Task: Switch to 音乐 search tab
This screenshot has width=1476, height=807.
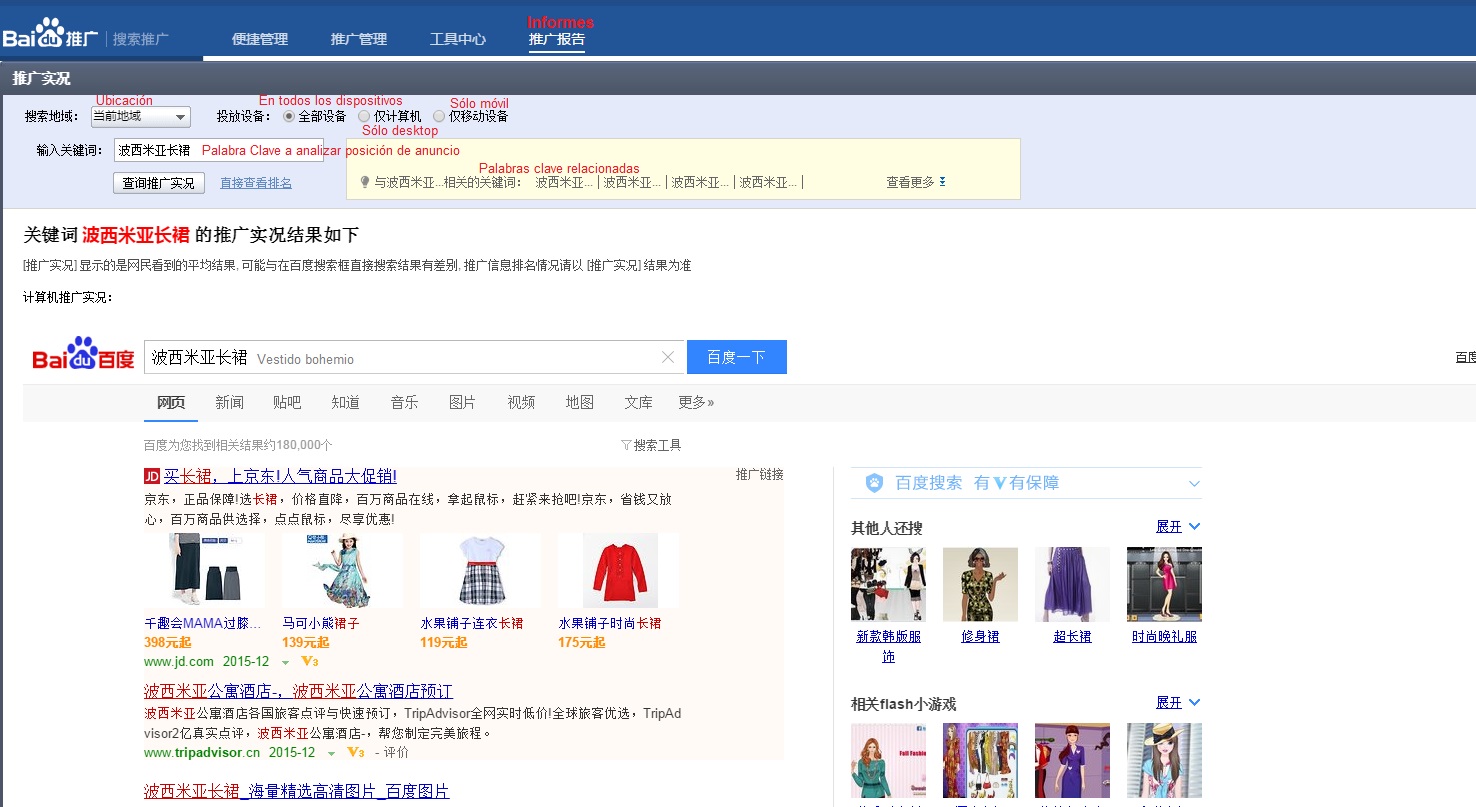Action: pos(404,402)
